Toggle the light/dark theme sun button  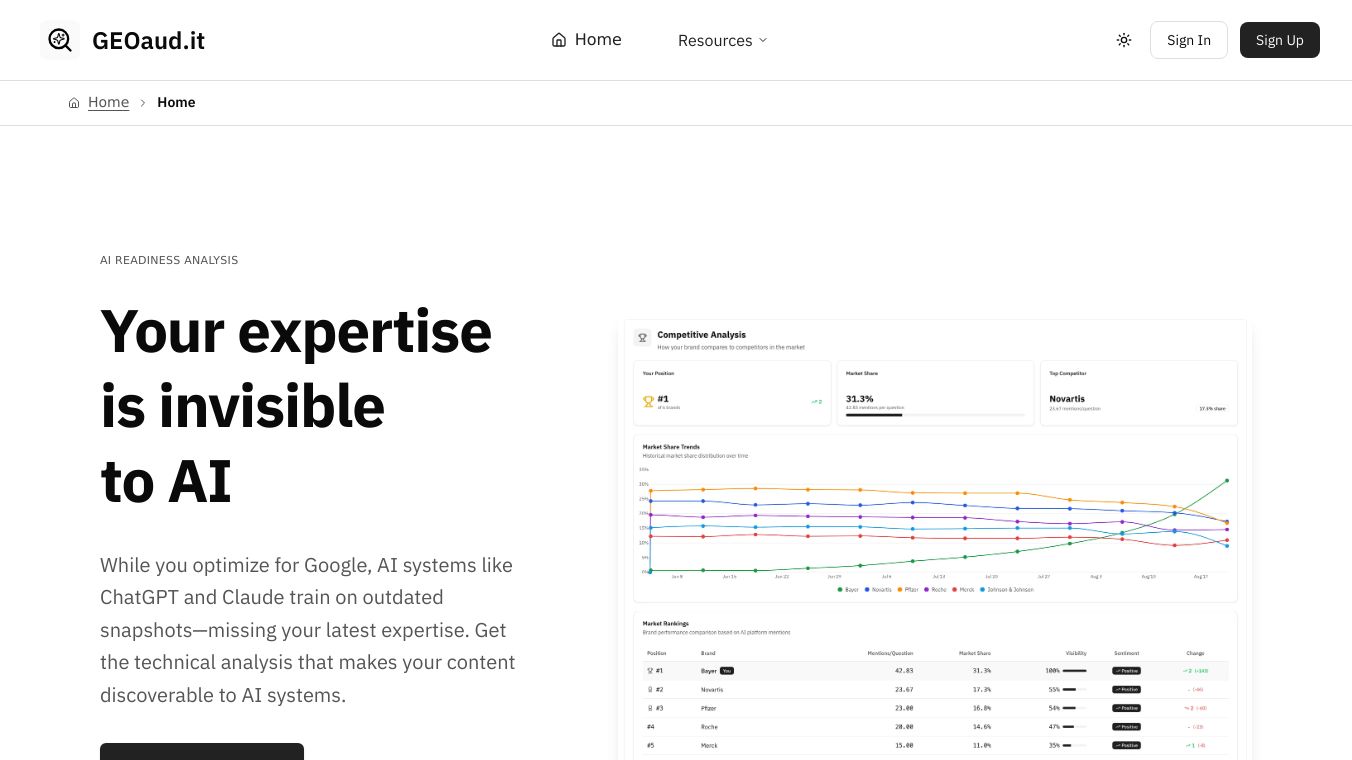[1124, 40]
